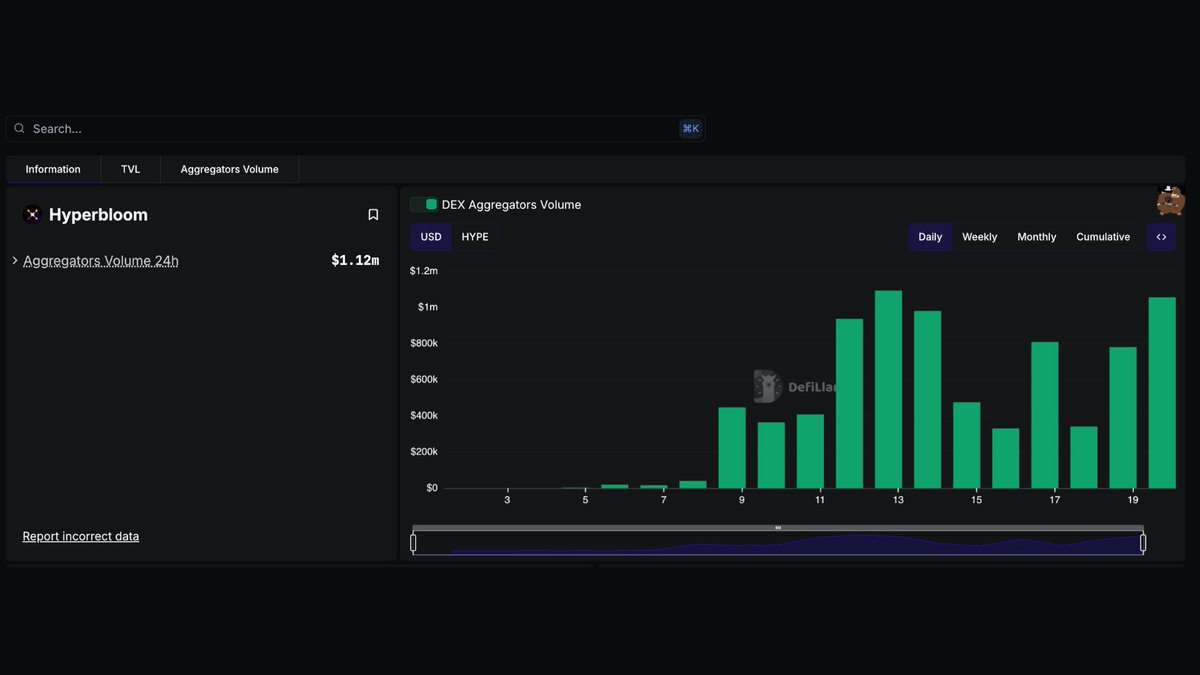Click the embed code icon
This screenshot has width=1200, height=675.
[1161, 237]
